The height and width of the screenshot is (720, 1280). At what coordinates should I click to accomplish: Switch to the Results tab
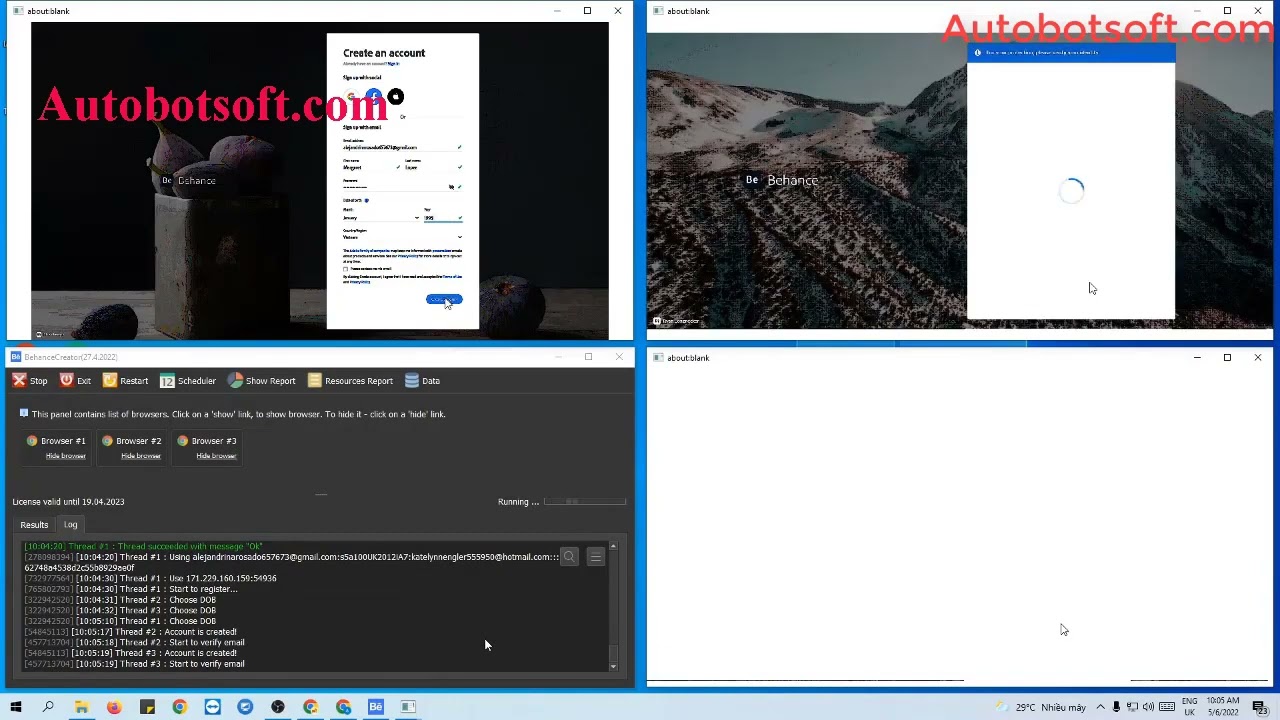(x=34, y=524)
